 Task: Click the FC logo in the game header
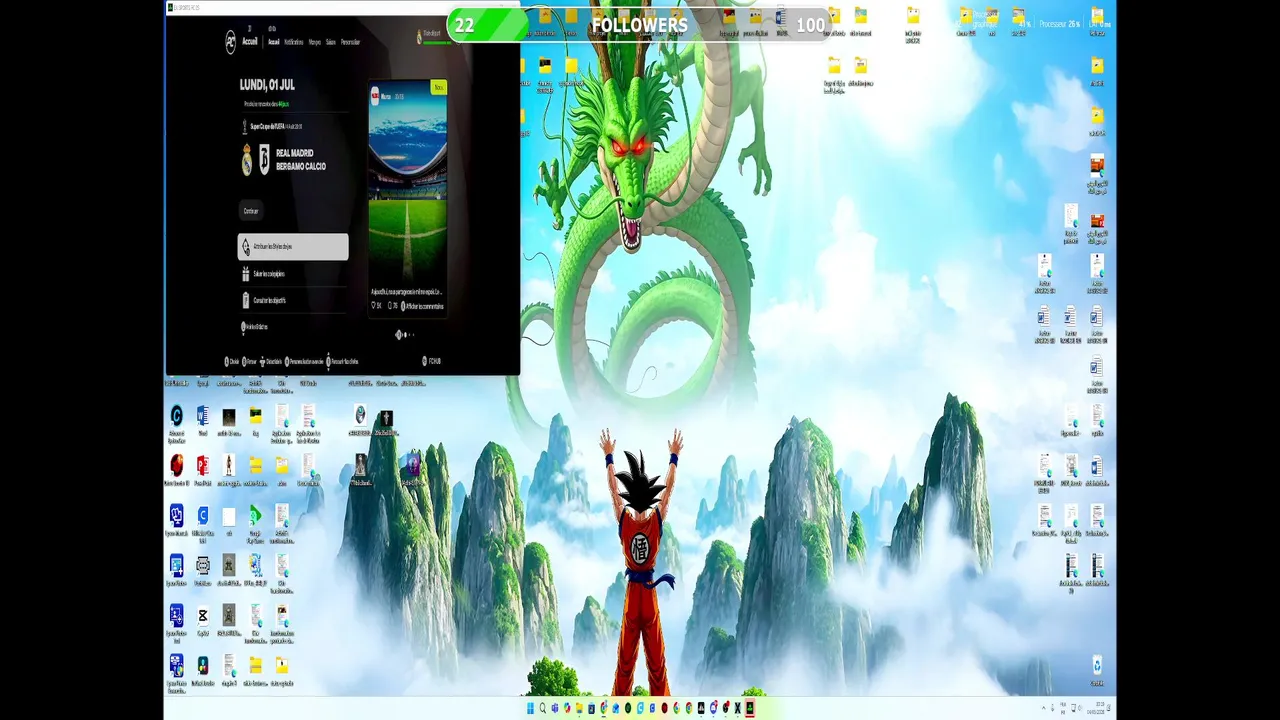click(x=231, y=42)
